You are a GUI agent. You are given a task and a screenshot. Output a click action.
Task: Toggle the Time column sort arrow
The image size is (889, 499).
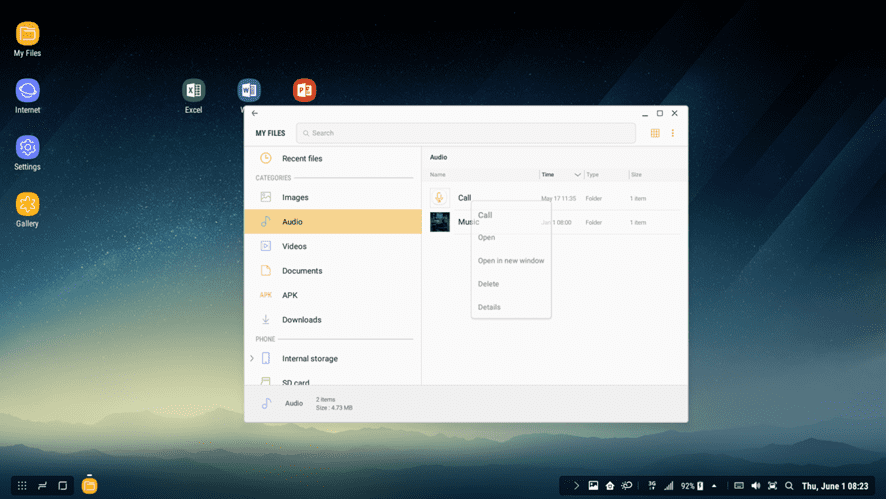577,175
